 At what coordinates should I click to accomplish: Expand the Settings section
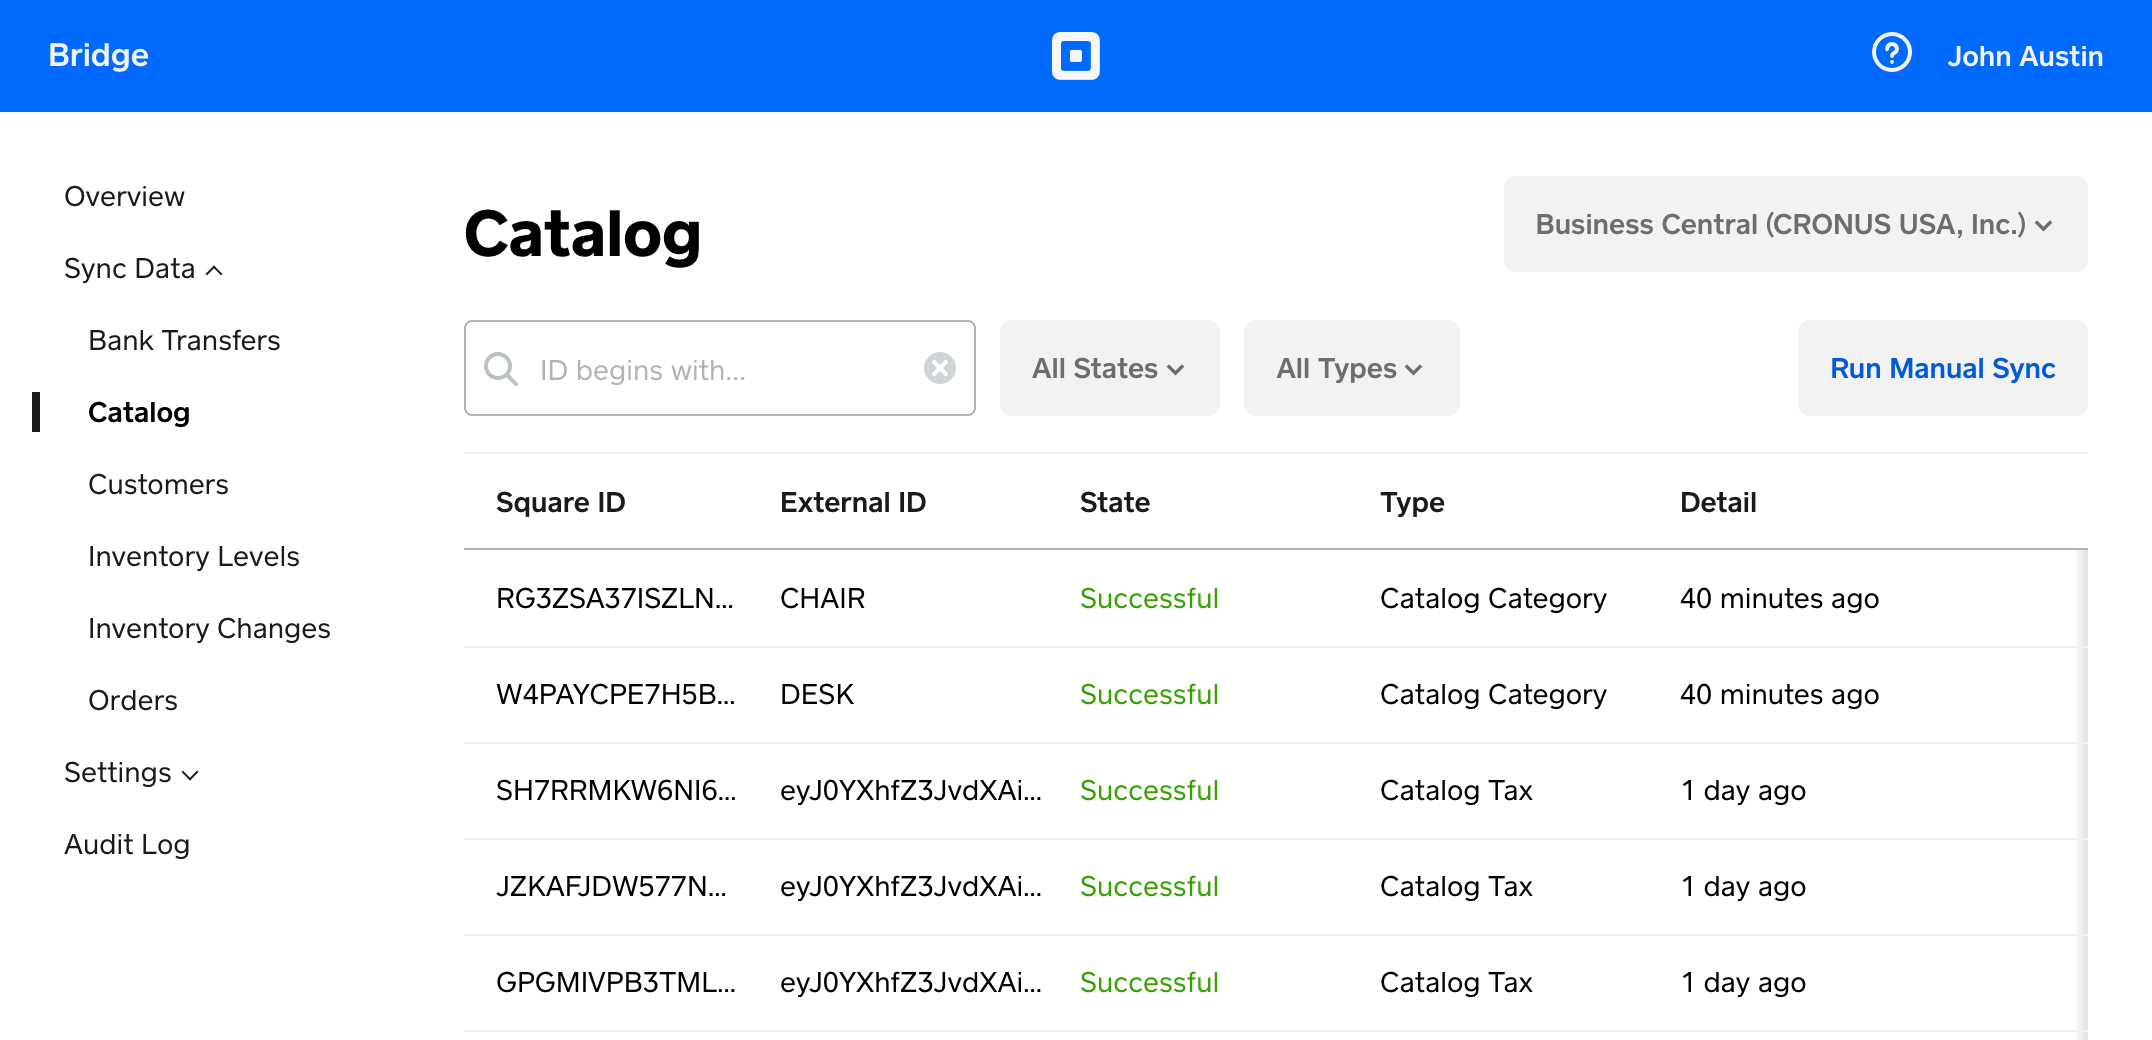pyautogui.click(x=132, y=773)
